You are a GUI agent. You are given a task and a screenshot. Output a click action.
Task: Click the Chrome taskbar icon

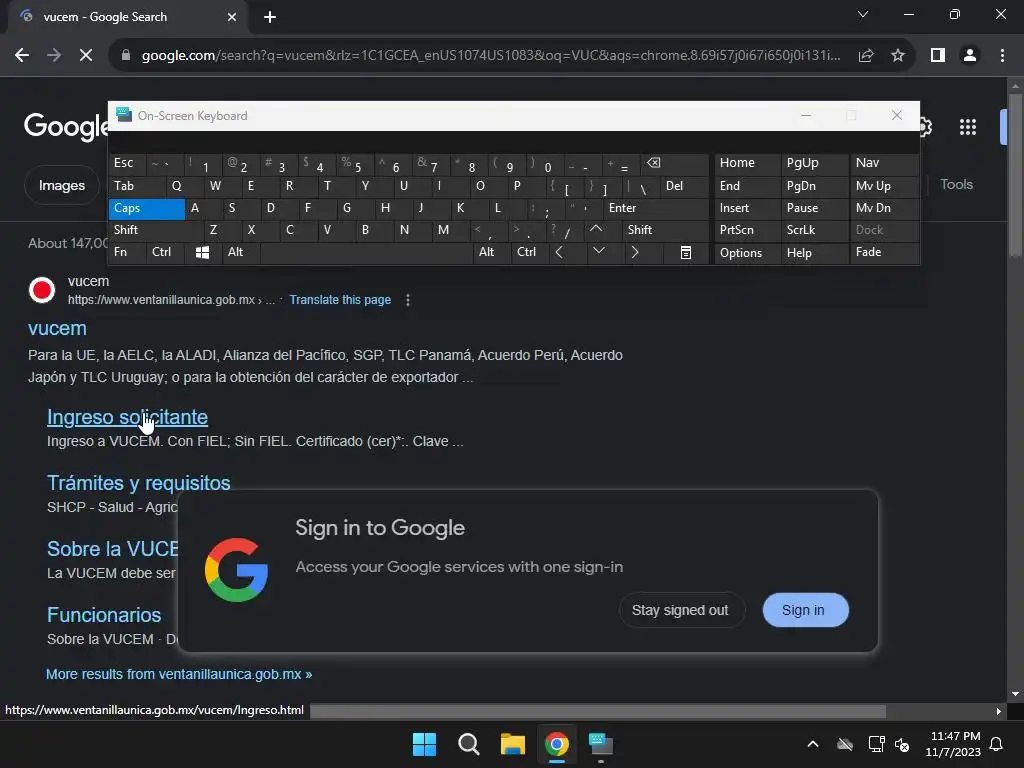click(556, 744)
